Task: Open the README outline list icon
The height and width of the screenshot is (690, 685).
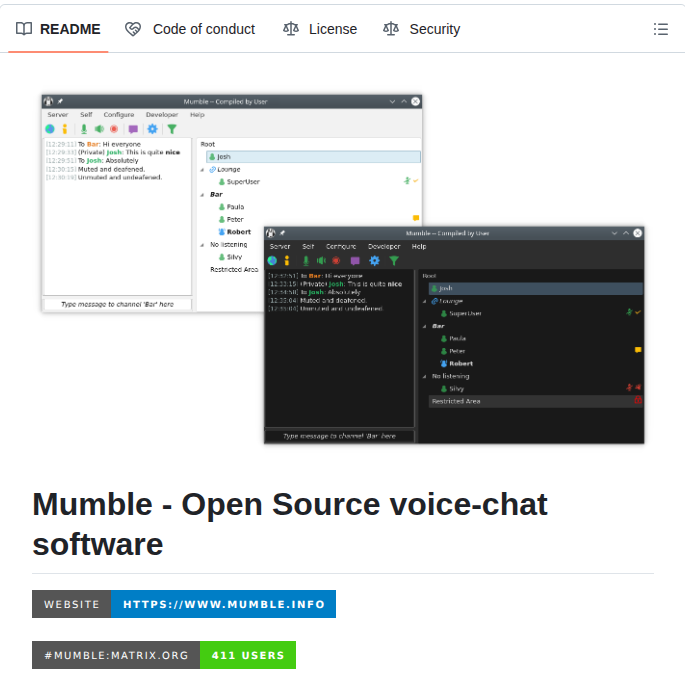Action: (x=660, y=29)
